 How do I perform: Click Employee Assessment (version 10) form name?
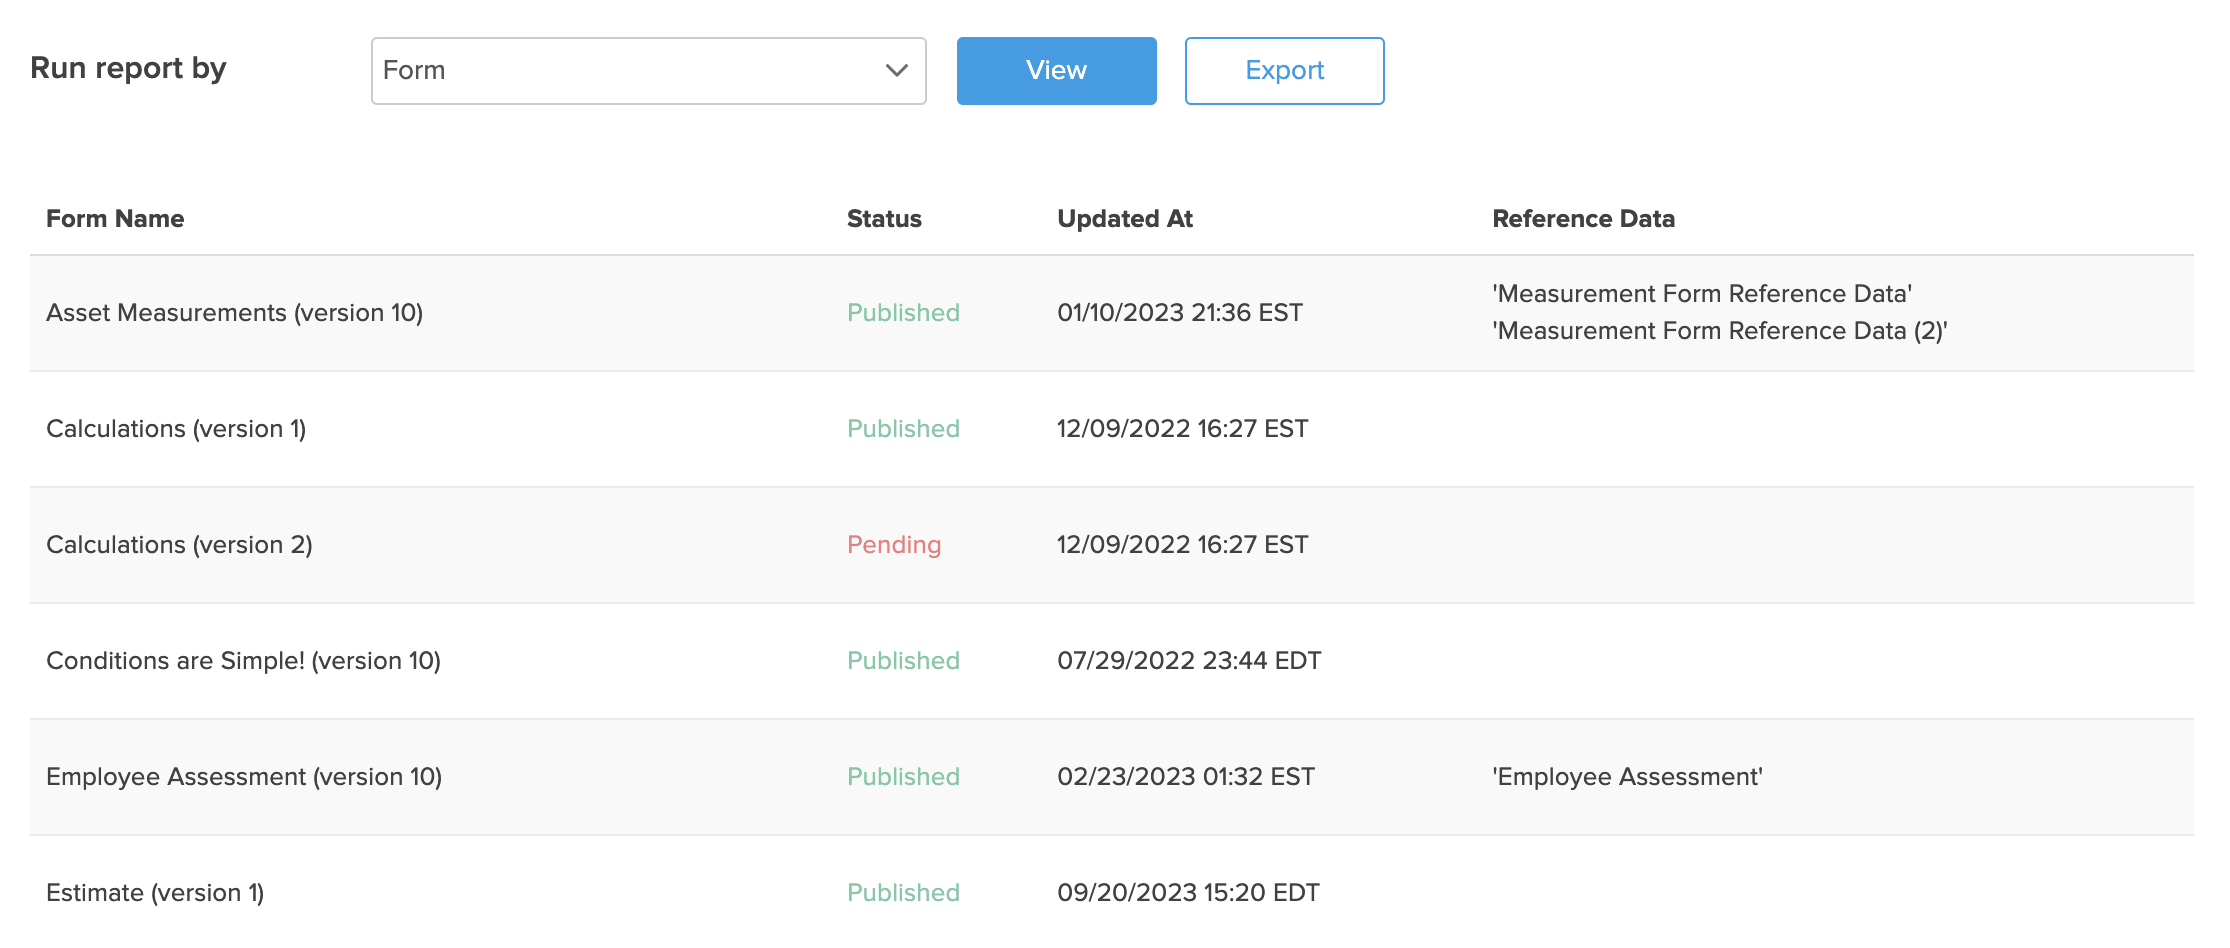(244, 777)
